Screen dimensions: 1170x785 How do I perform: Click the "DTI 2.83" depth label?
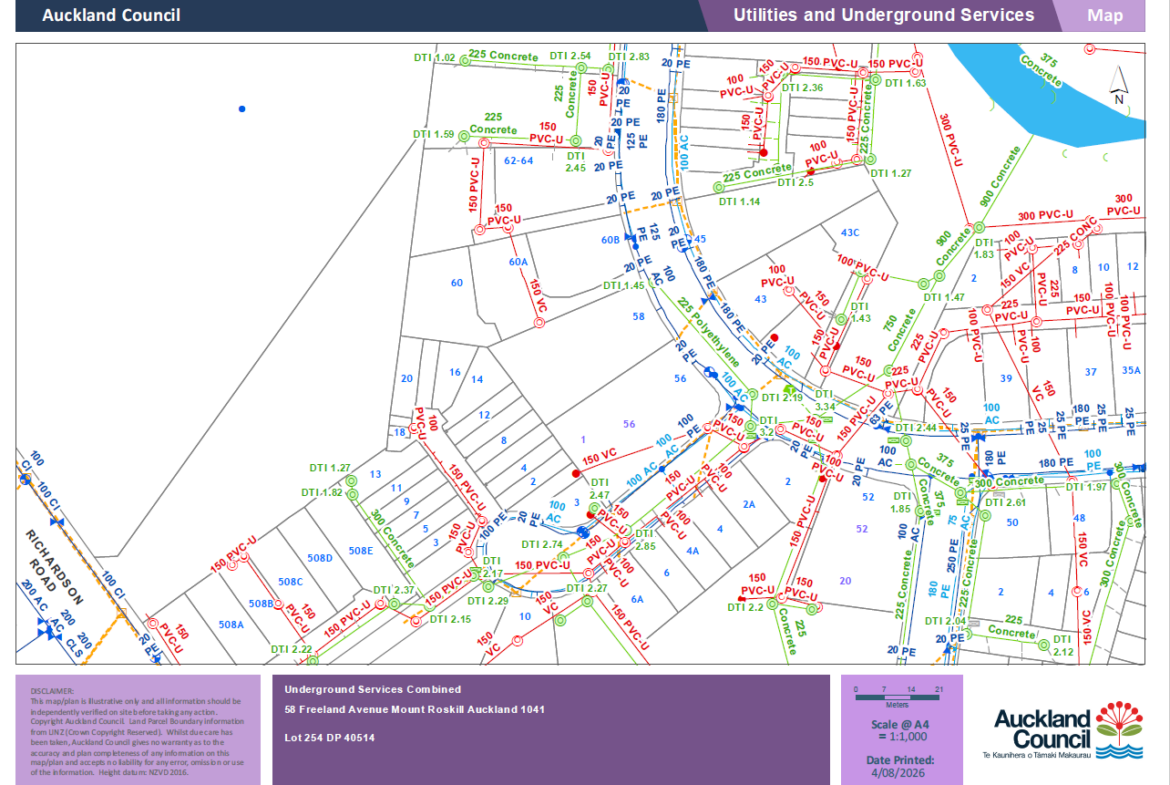(x=628, y=57)
